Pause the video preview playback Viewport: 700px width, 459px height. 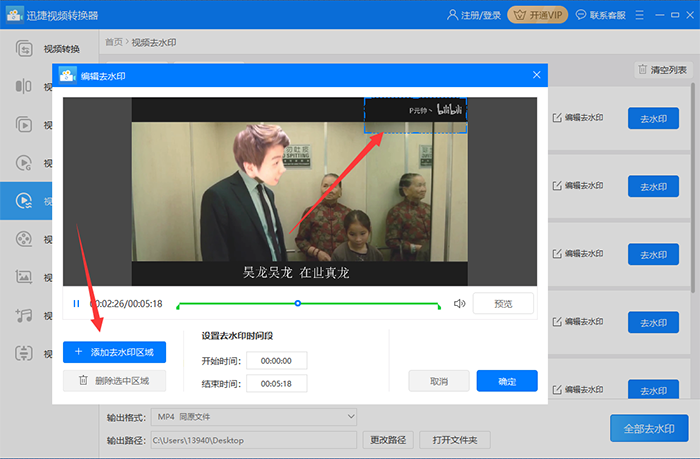click(x=76, y=303)
